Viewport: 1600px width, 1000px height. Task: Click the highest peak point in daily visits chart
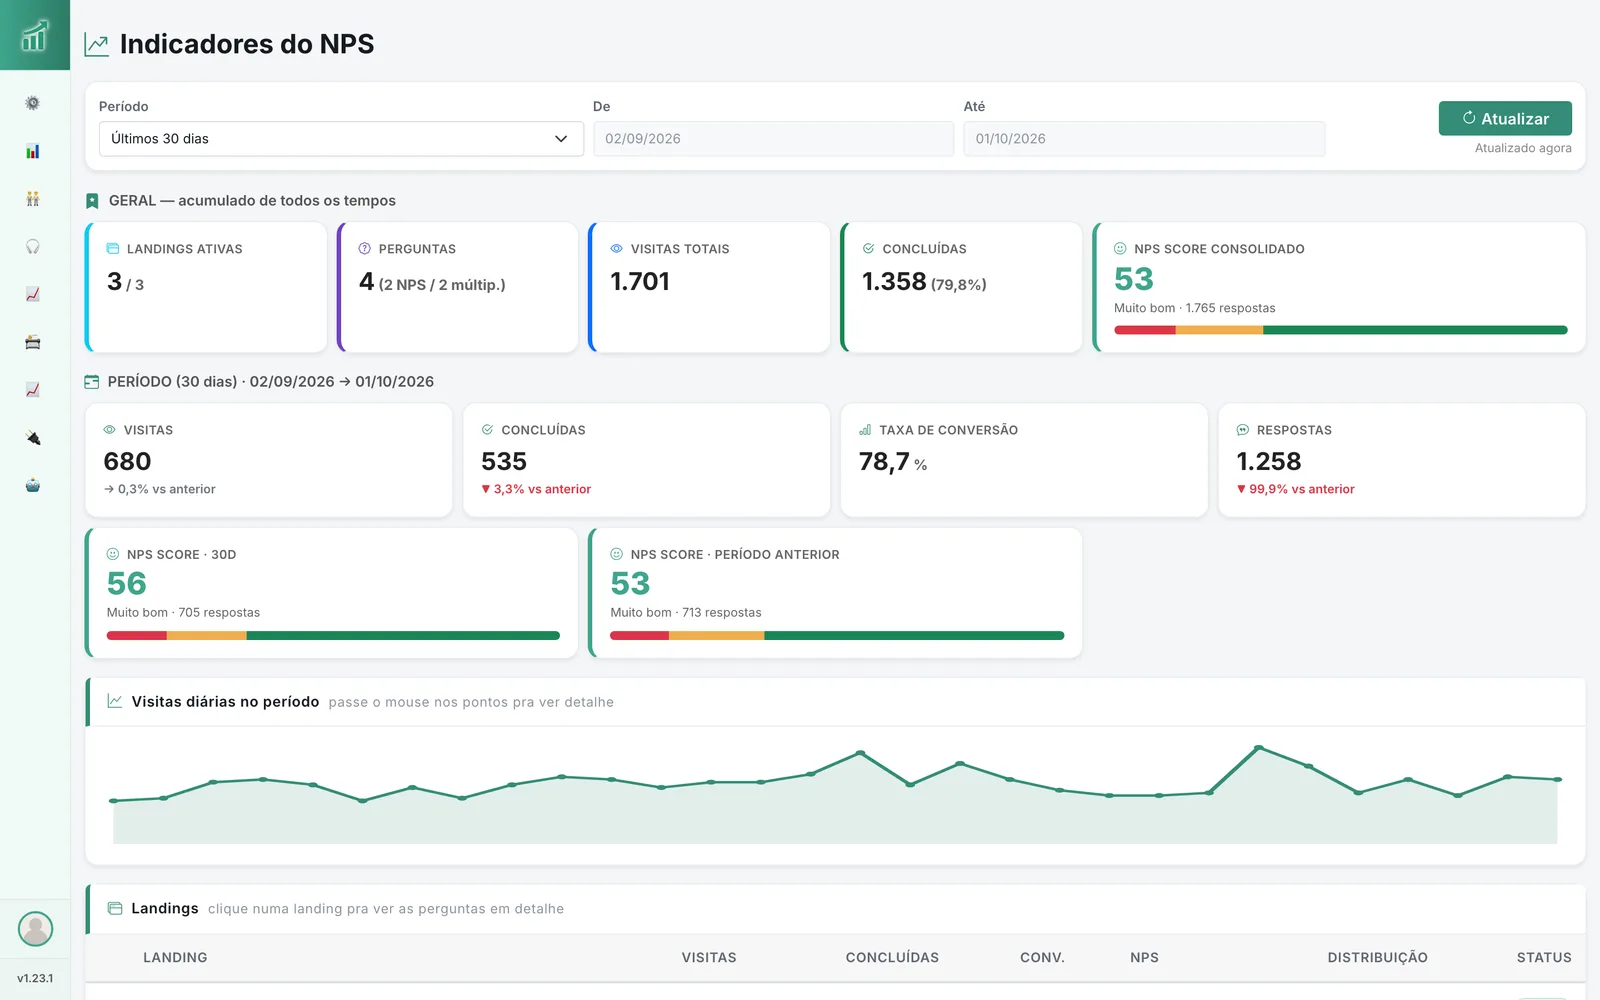coord(1258,747)
